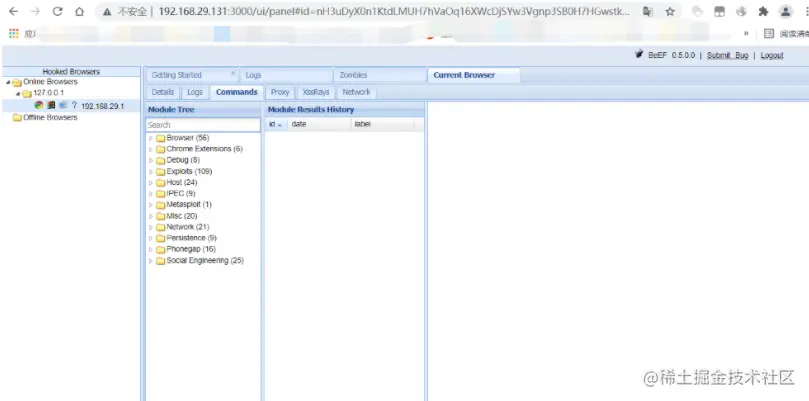This screenshot has height=401, width=809.
Task: Select hooked browser 192.168.29.1 label
Action: point(103,106)
